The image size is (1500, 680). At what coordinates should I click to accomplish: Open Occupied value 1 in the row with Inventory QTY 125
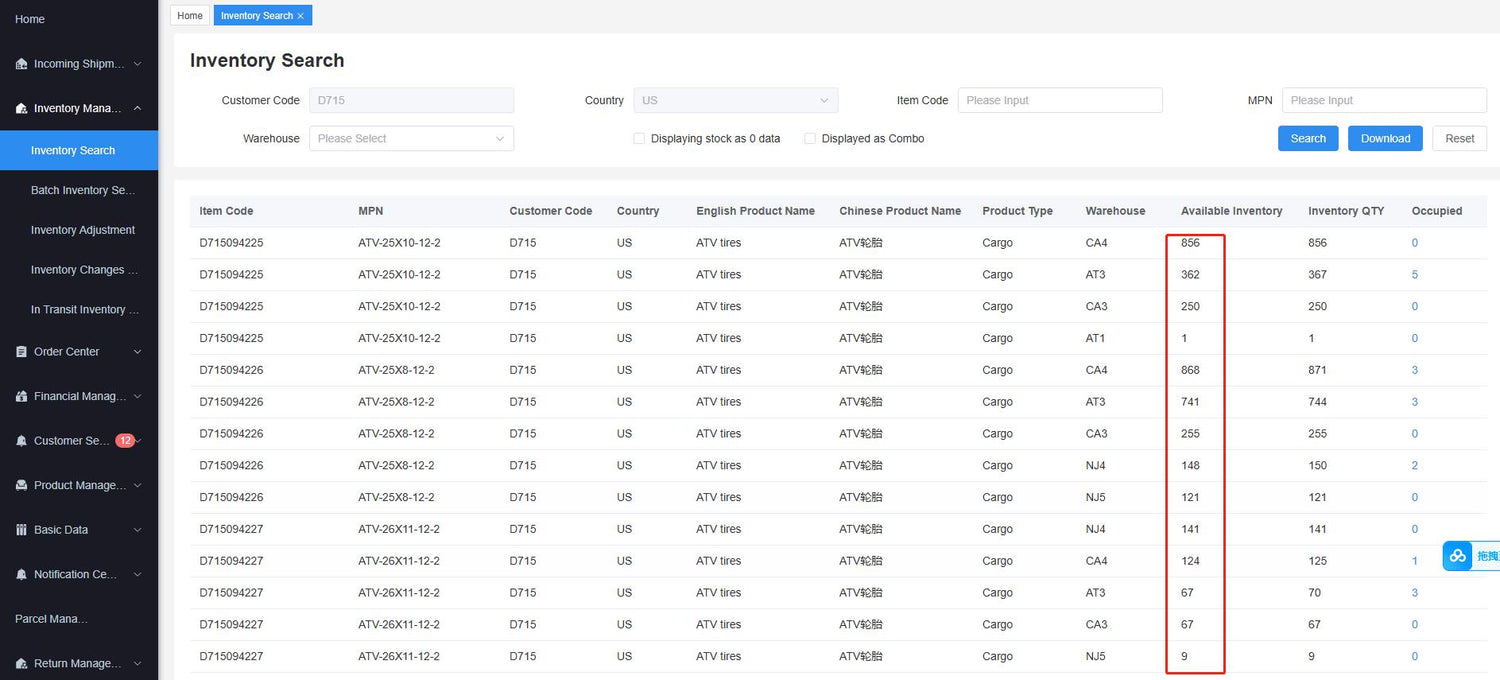pyautogui.click(x=1415, y=561)
